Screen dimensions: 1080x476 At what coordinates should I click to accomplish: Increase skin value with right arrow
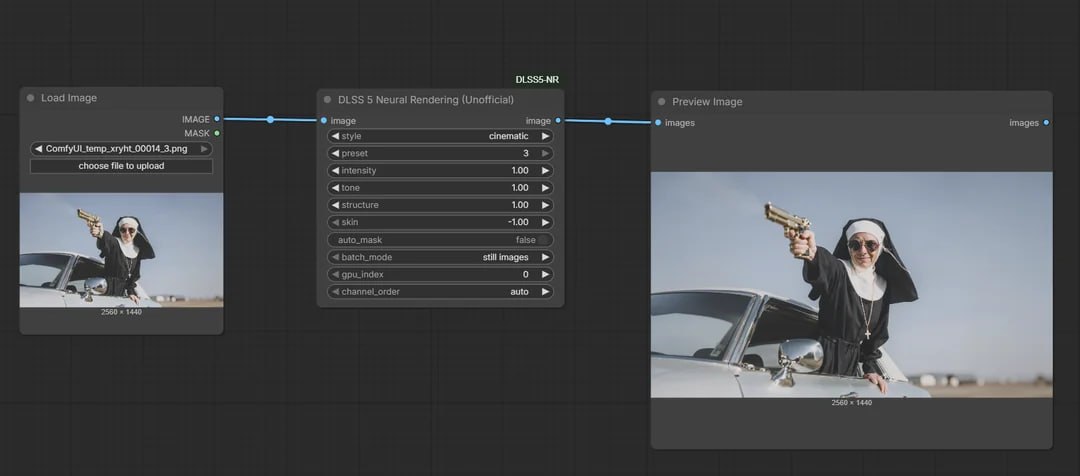point(545,223)
